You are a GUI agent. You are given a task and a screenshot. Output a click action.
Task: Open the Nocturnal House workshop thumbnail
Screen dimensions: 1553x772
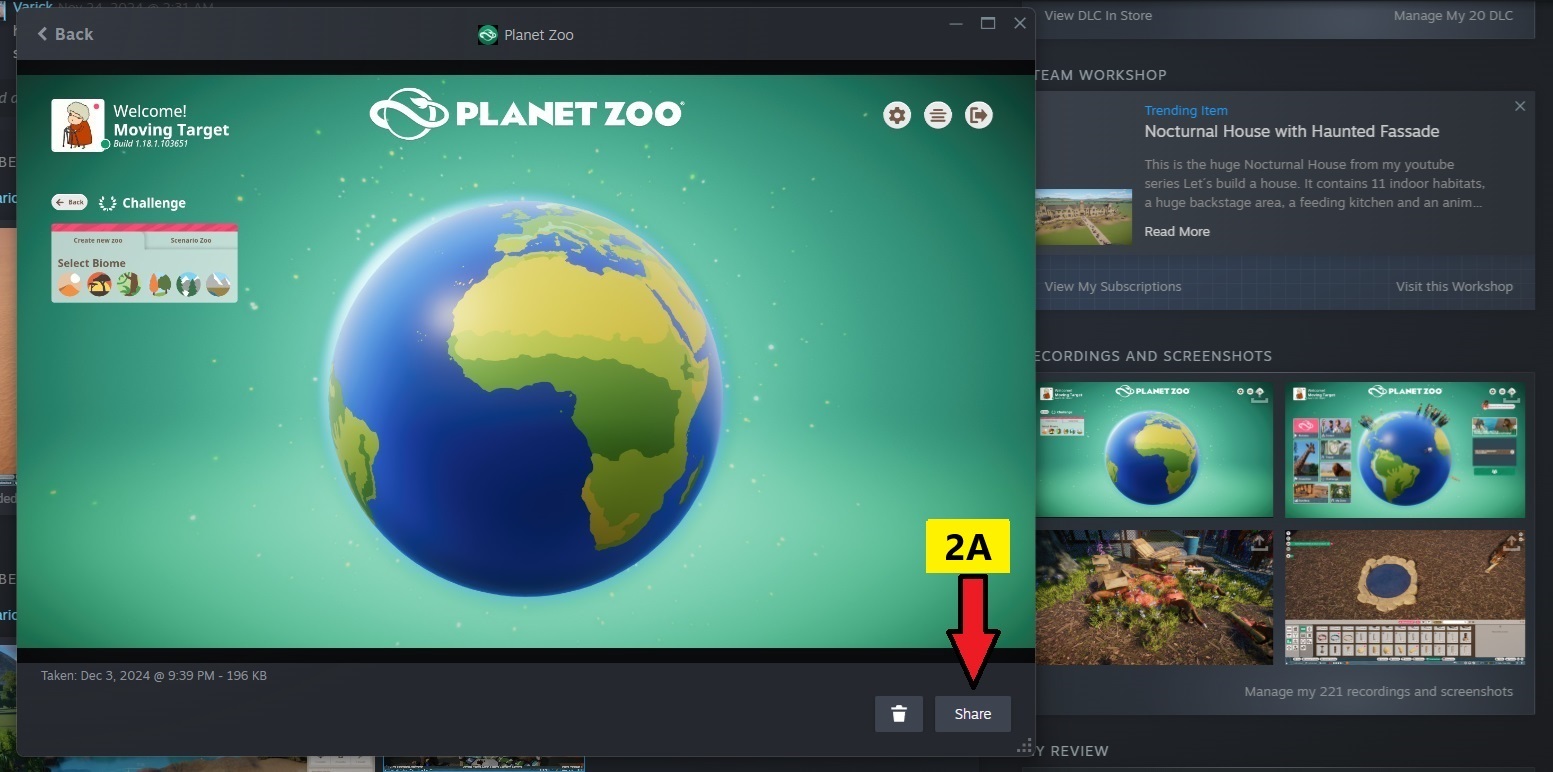(x=1084, y=217)
